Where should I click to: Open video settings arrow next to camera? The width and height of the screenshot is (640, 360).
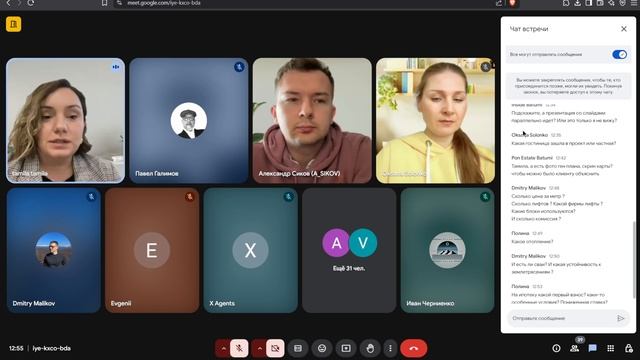[259, 348]
